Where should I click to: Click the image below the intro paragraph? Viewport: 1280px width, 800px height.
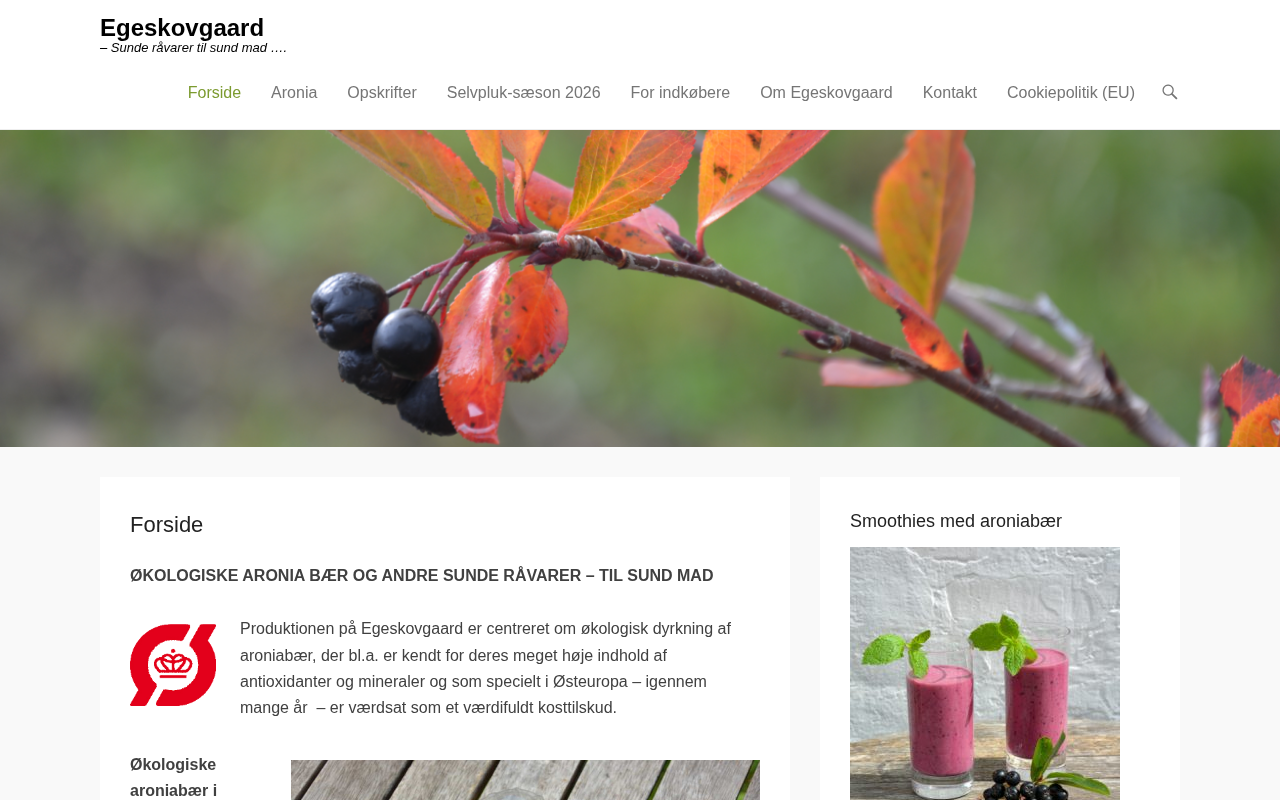pyautogui.click(x=525, y=780)
